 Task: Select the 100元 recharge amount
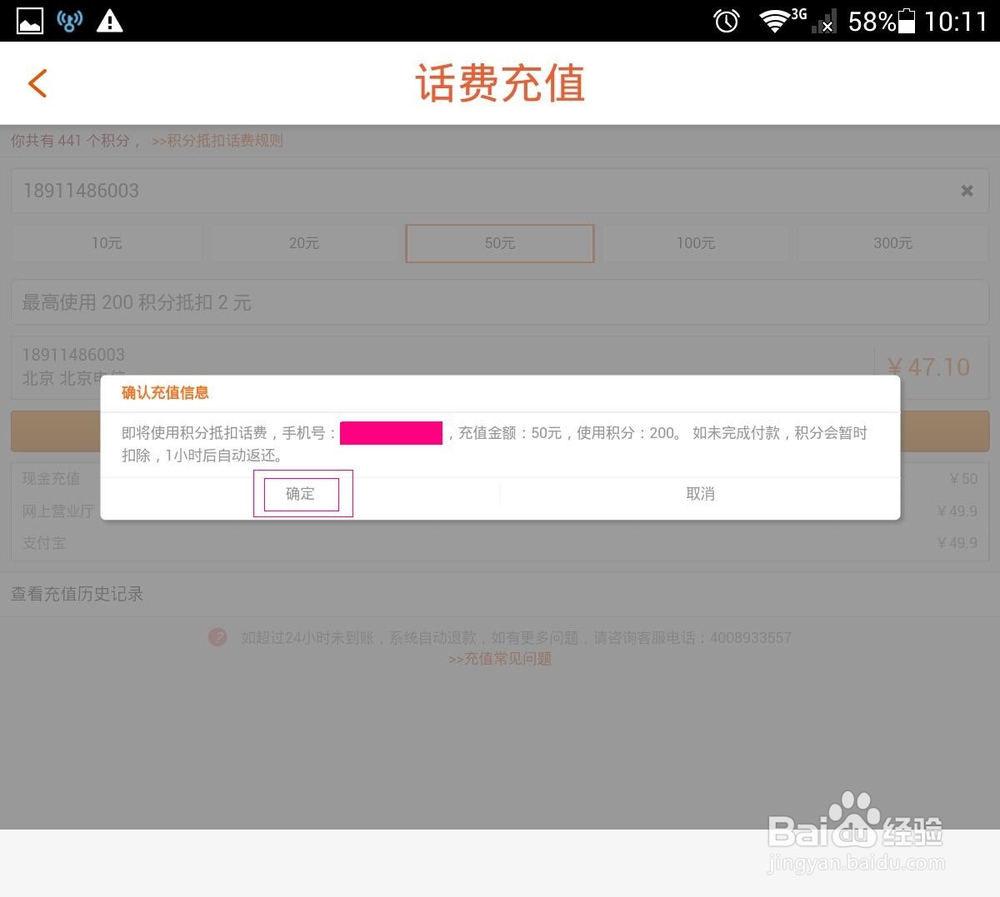(697, 243)
